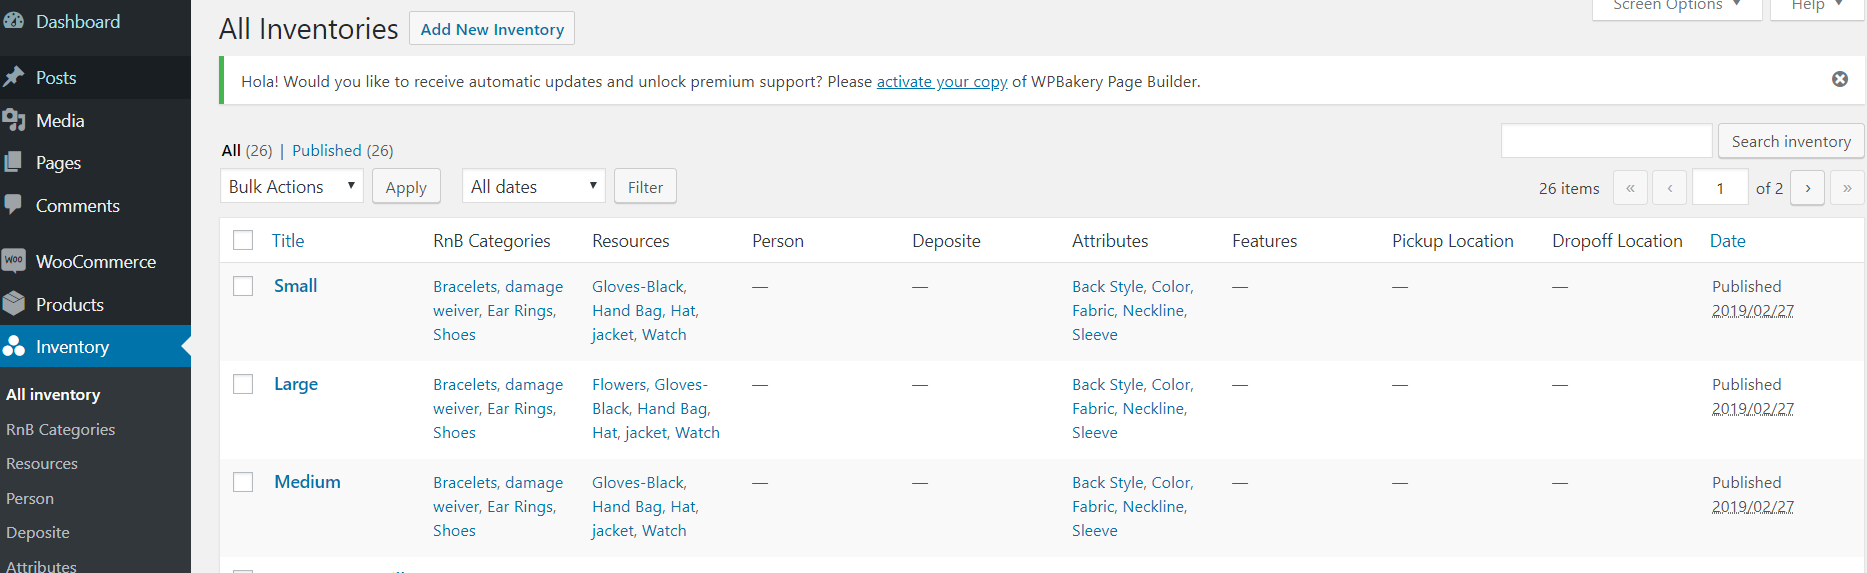Click the Dashboard gauge icon
The image size is (1867, 573).
(x=14, y=21)
